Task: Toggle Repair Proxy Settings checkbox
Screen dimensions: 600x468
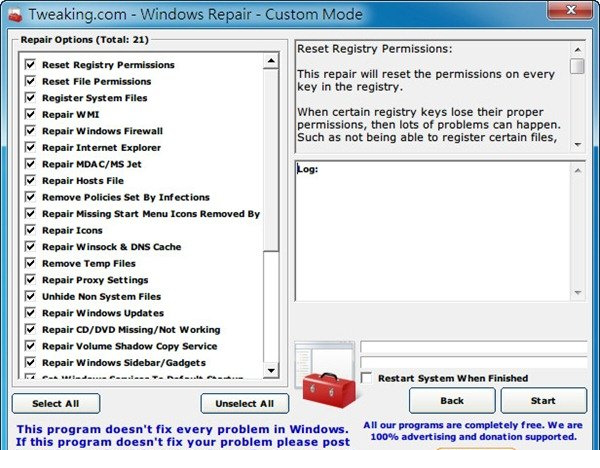Action: coord(30,279)
